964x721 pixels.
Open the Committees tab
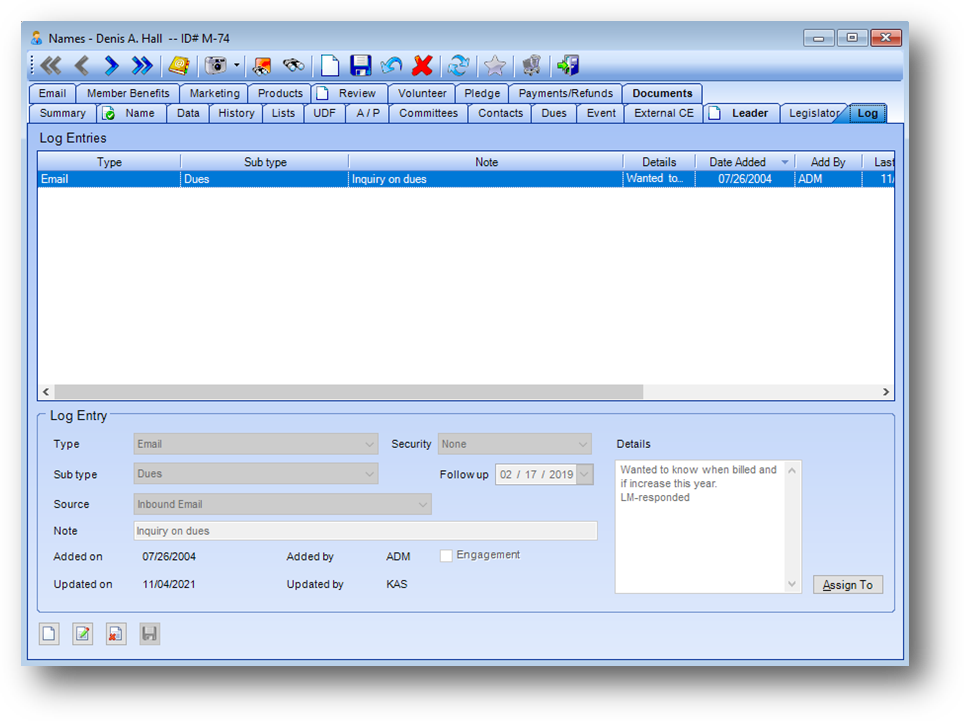pyautogui.click(x=429, y=113)
